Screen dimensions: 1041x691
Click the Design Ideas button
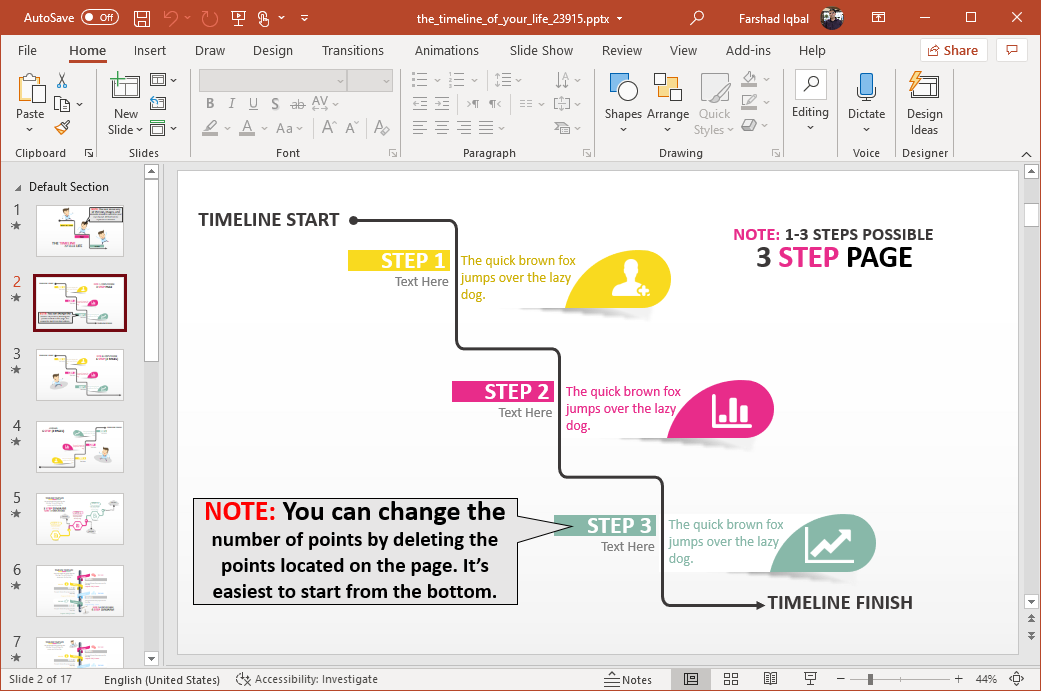pos(924,102)
